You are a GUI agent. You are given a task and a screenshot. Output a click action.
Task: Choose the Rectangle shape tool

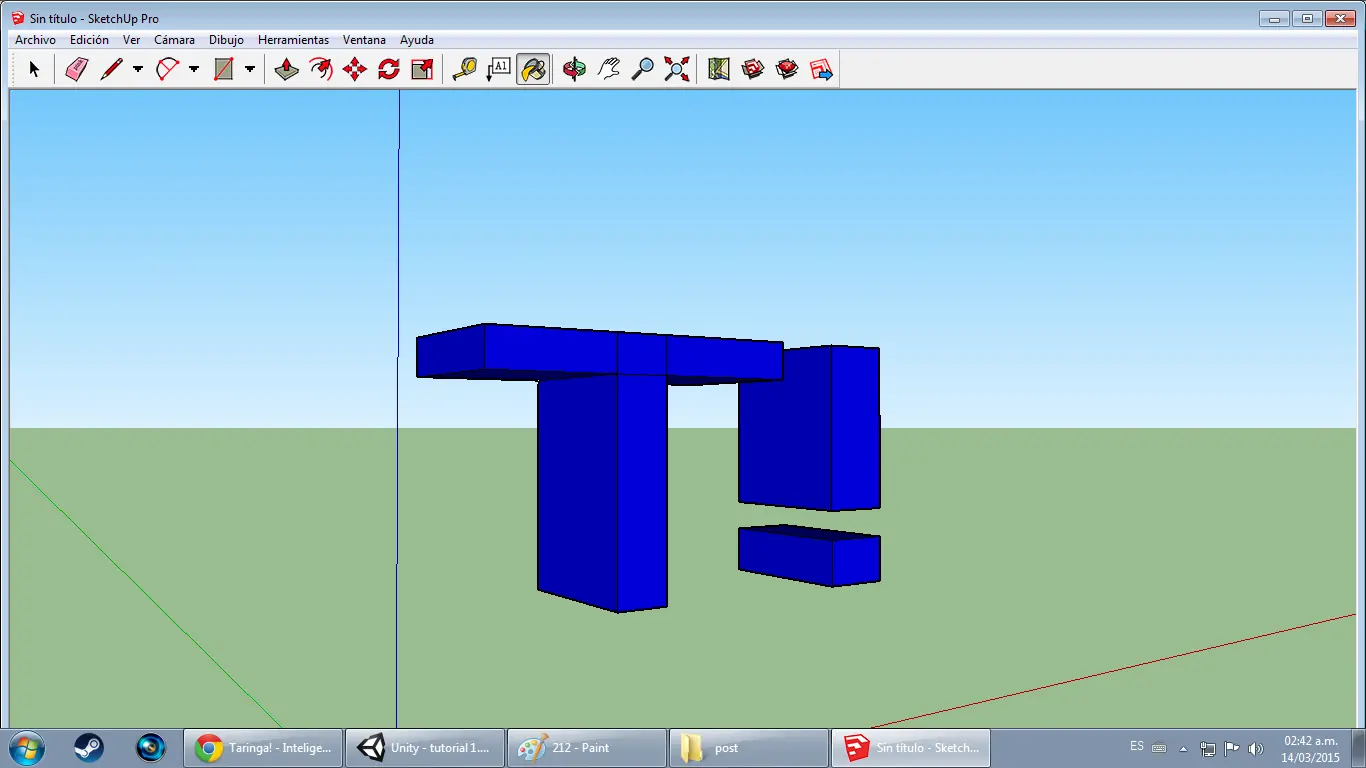pyautogui.click(x=223, y=69)
